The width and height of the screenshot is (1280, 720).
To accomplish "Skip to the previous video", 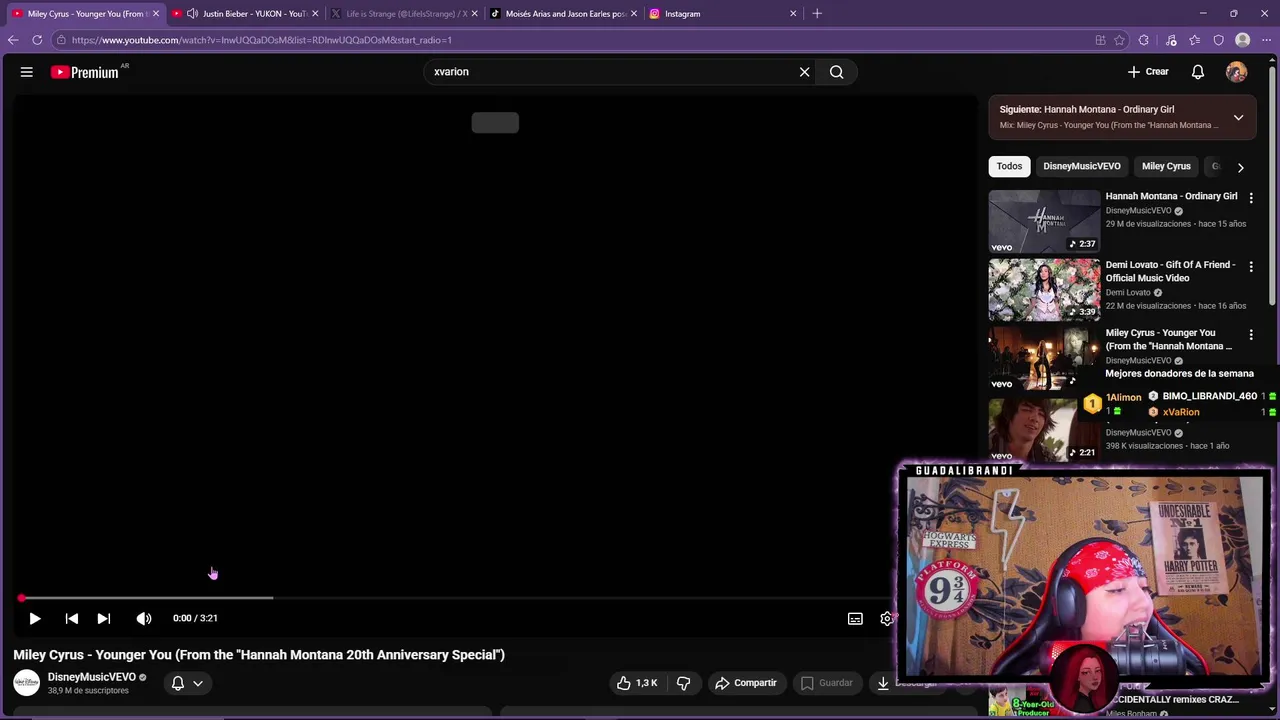I will click(72, 618).
